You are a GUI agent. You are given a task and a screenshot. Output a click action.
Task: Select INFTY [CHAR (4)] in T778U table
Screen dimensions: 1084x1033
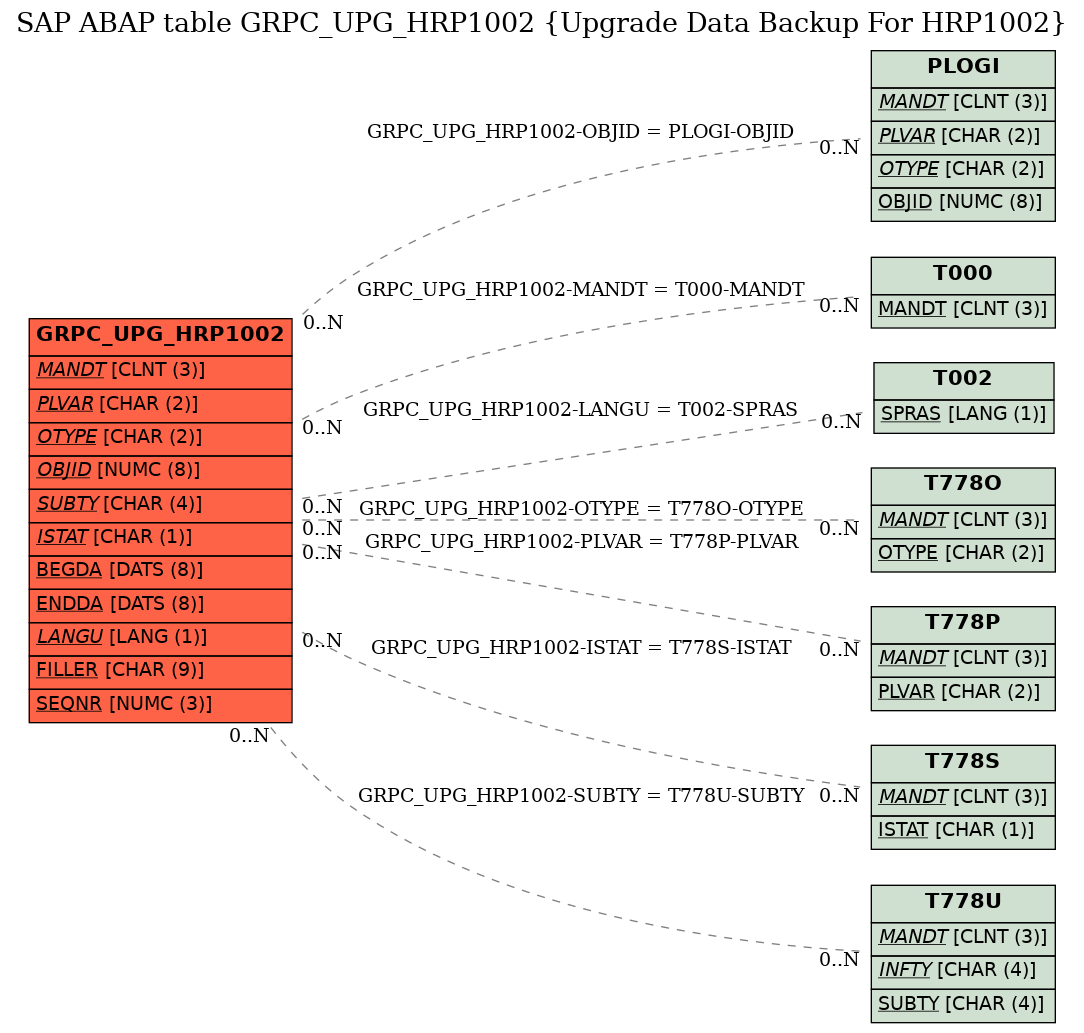click(x=963, y=972)
